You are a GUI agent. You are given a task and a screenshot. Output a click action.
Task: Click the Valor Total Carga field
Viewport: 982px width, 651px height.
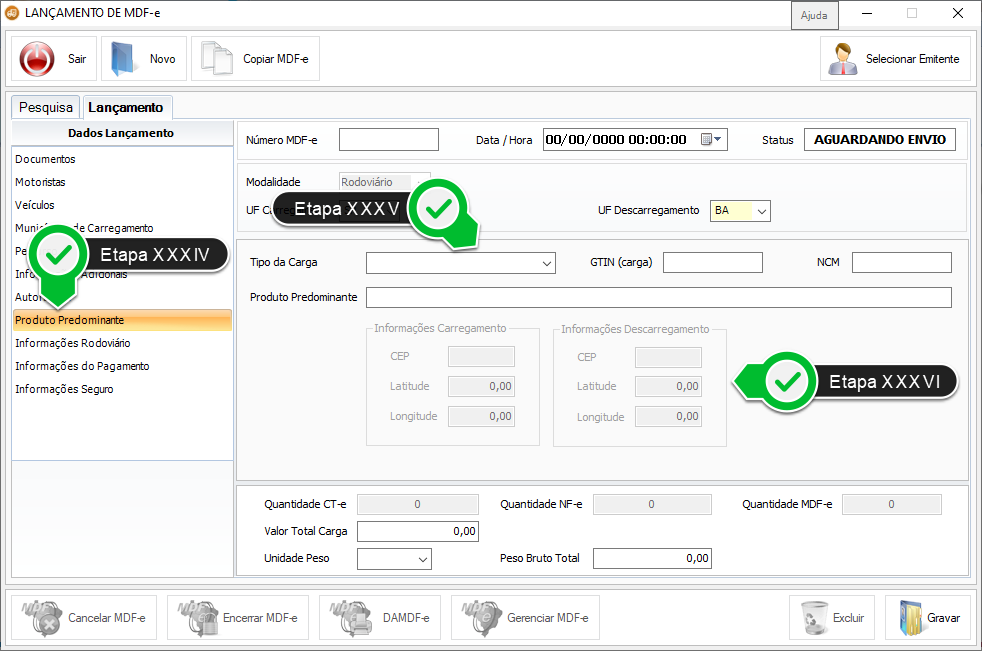[418, 531]
